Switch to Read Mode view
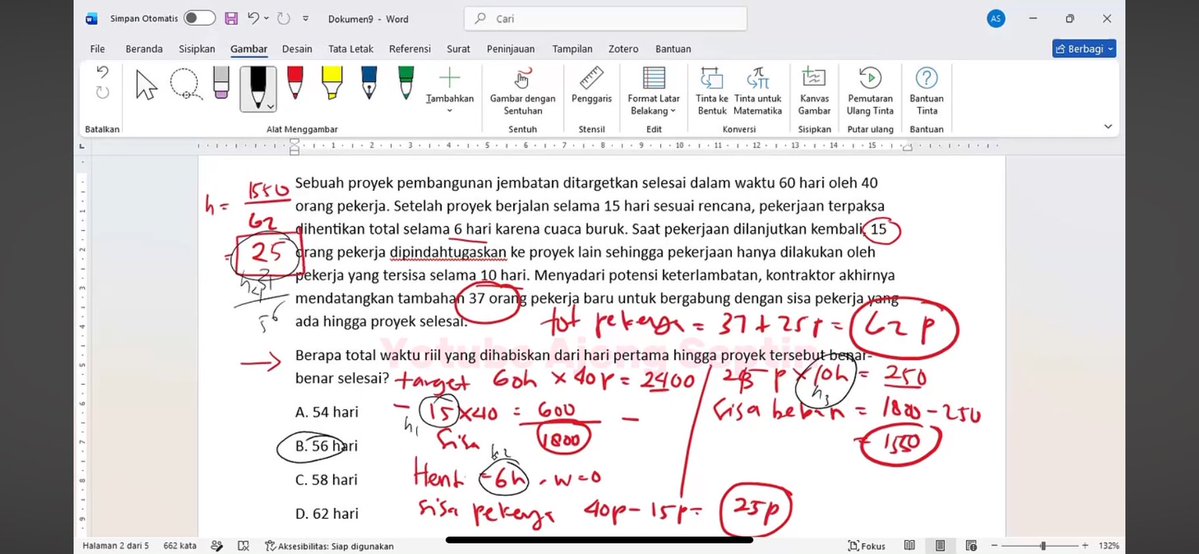The width and height of the screenshot is (1199, 554). [909, 546]
